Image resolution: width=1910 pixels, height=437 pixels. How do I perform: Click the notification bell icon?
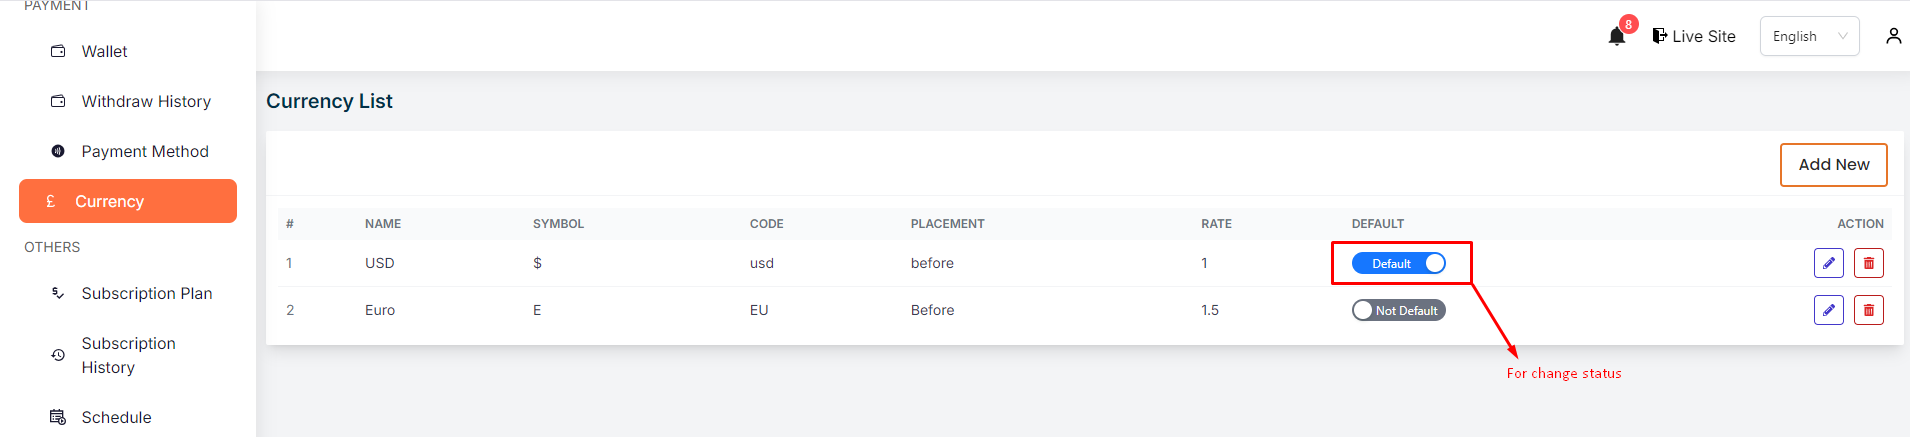(1617, 37)
